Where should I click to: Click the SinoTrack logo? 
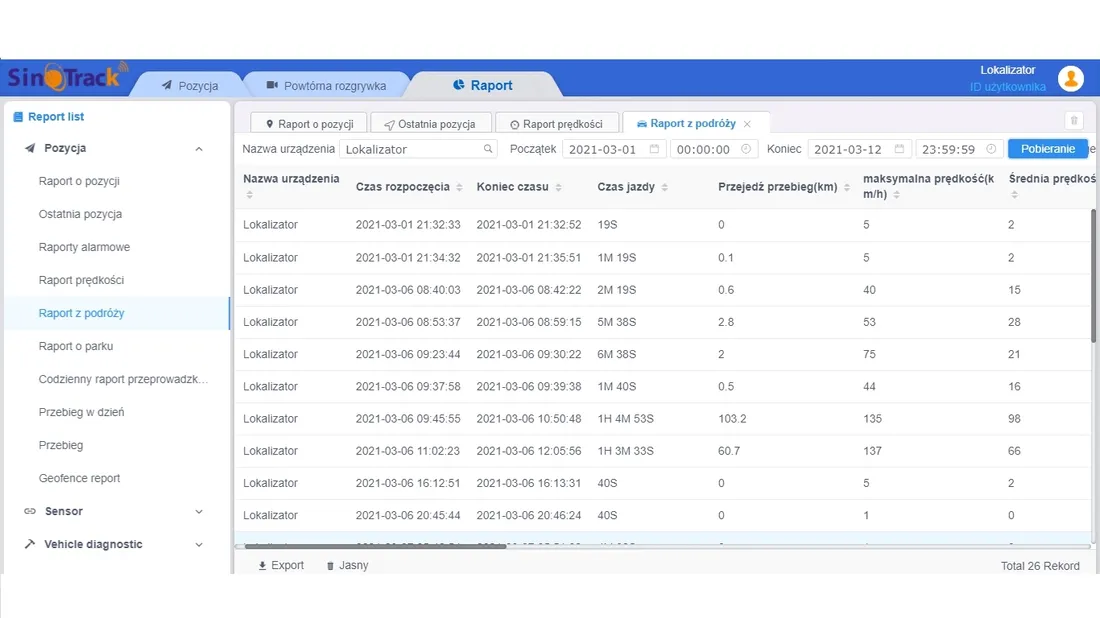tap(67, 77)
